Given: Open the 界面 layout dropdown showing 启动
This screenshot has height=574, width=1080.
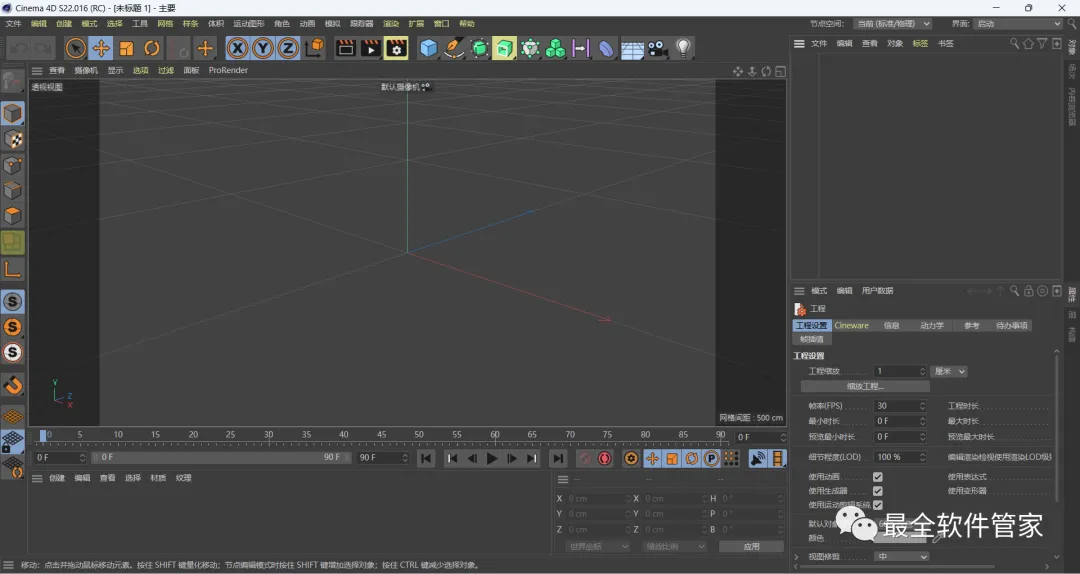Looking at the screenshot, I should click(x=1017, y=23).
